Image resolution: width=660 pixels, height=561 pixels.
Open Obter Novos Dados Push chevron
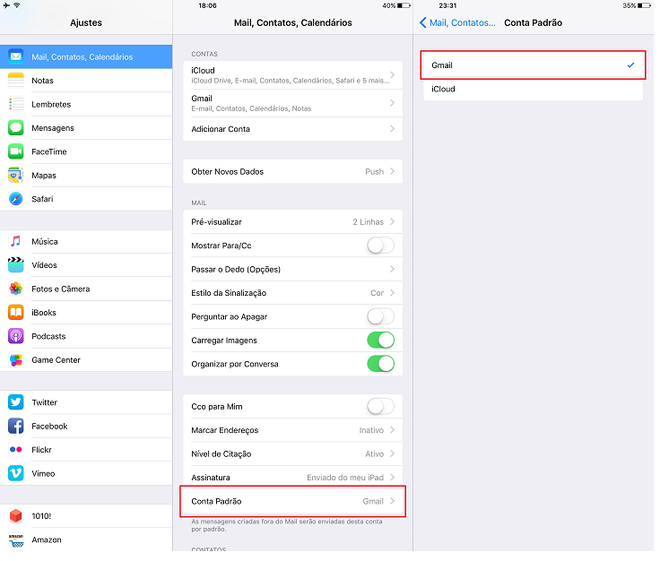392,171
